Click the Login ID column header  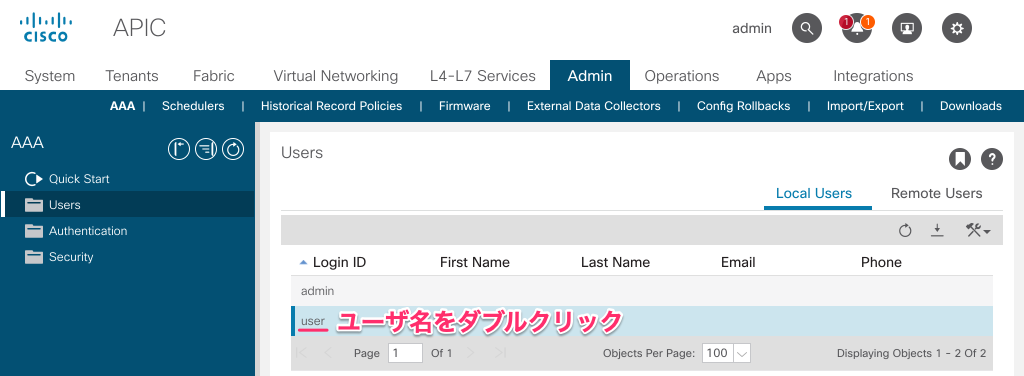tap(339, 262)
